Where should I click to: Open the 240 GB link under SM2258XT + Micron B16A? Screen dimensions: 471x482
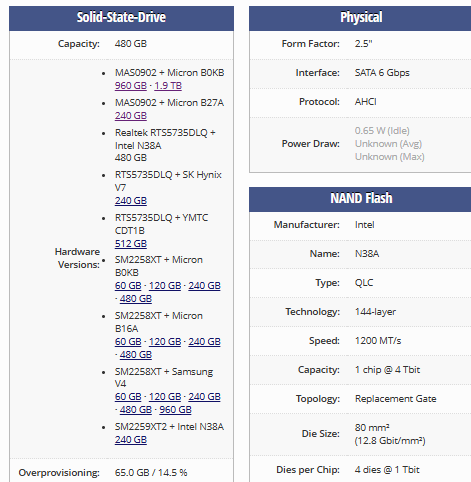click(x=204, y=342)
